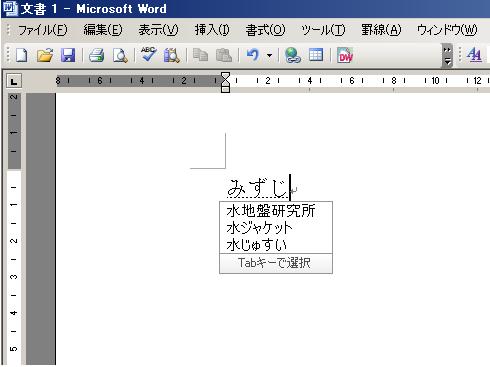Insert a table with the grid icon
490x367 pixels.
pyautogui.click(x=316, y=55)
